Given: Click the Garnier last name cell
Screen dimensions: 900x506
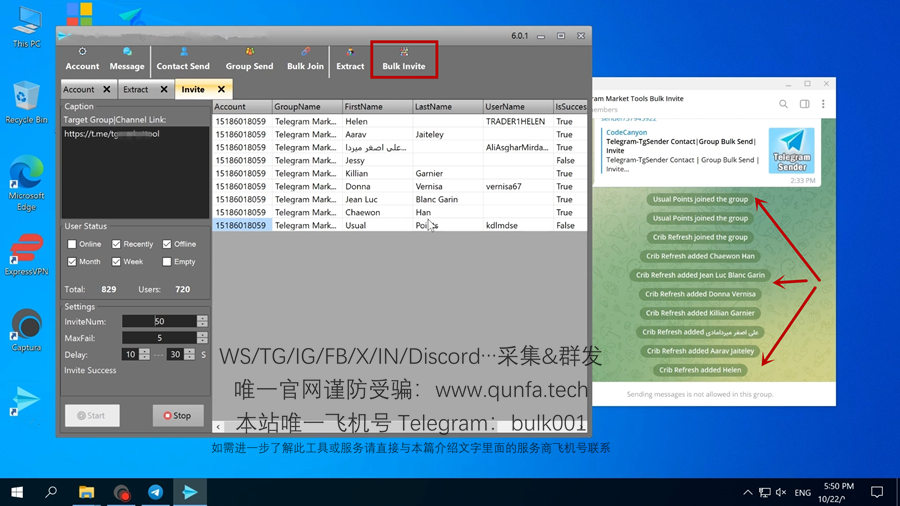Looking at the screenshot, I should [x=448, y=173].
